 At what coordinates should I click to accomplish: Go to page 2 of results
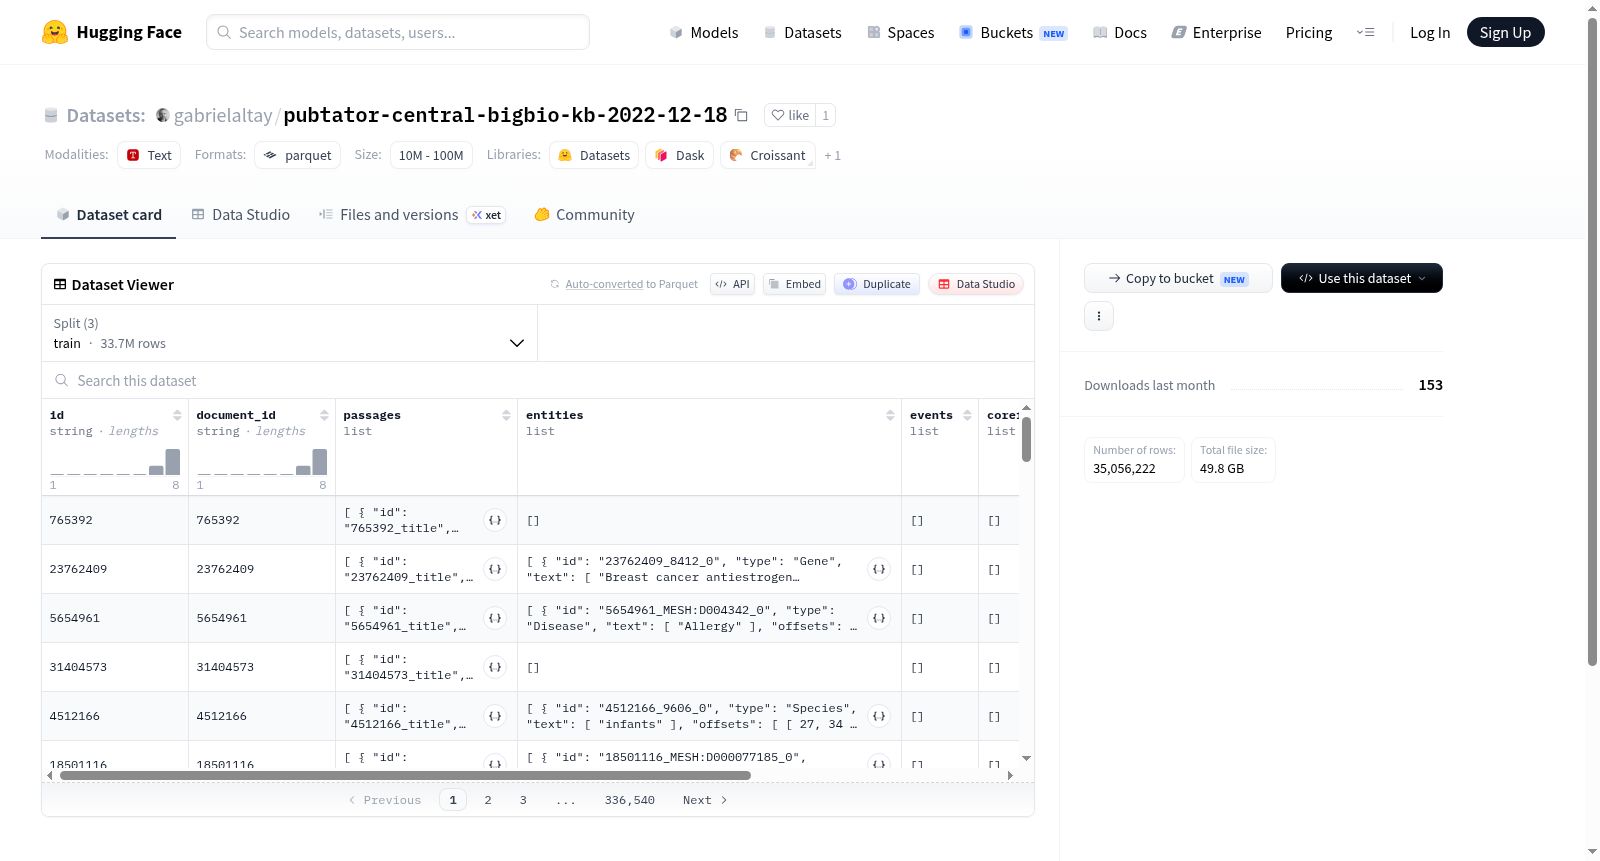[x=488, y=800]
